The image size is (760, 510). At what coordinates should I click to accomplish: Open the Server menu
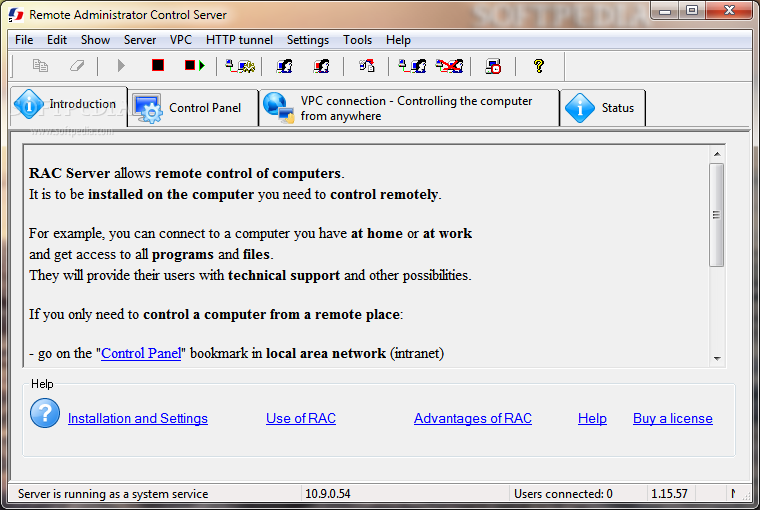pos(140,40)
